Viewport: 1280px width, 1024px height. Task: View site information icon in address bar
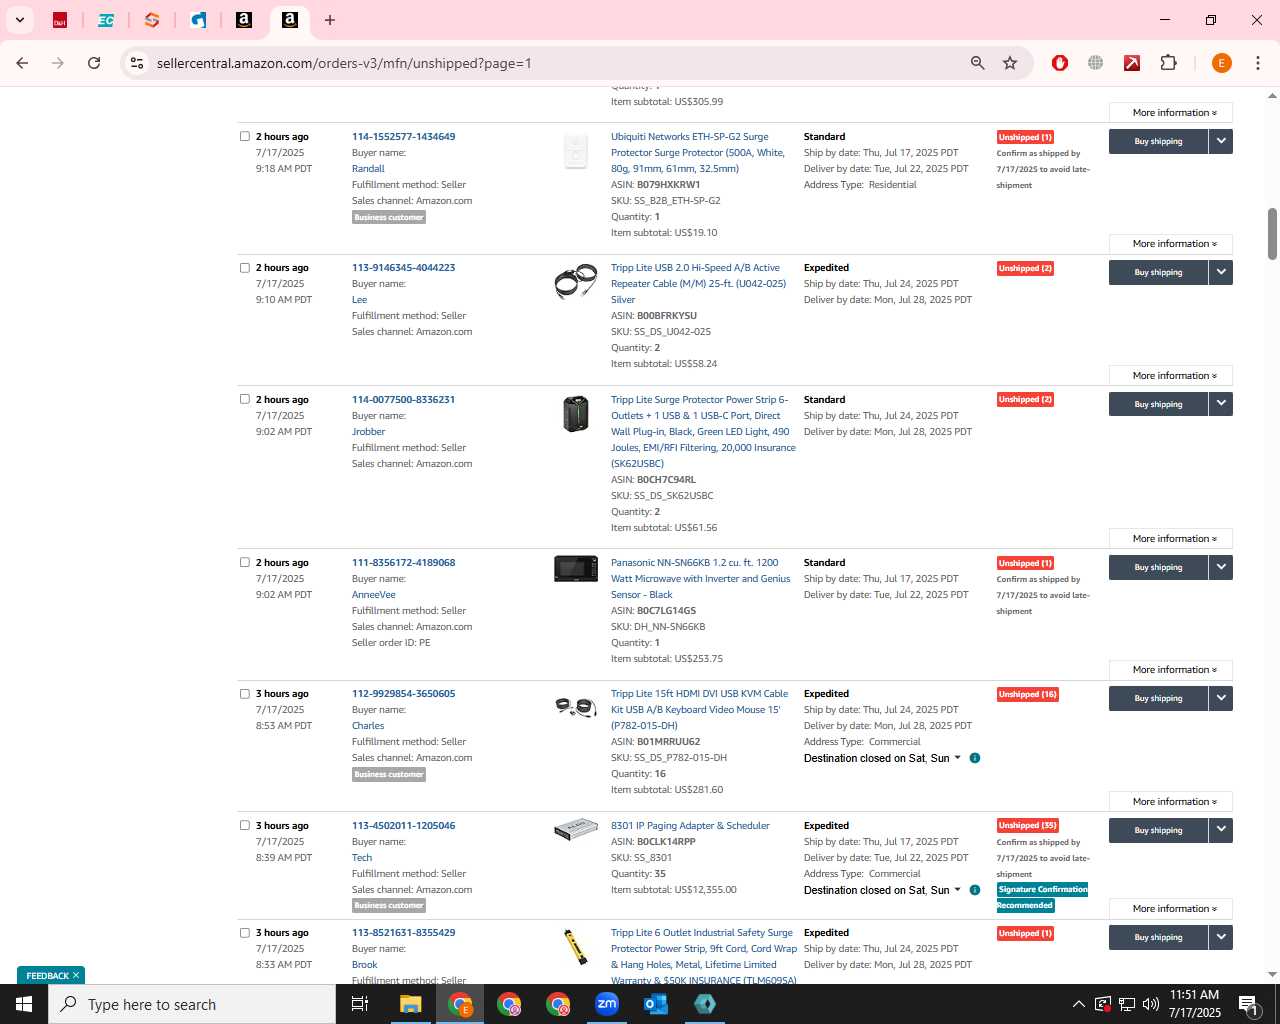click(x=137, y=63)
